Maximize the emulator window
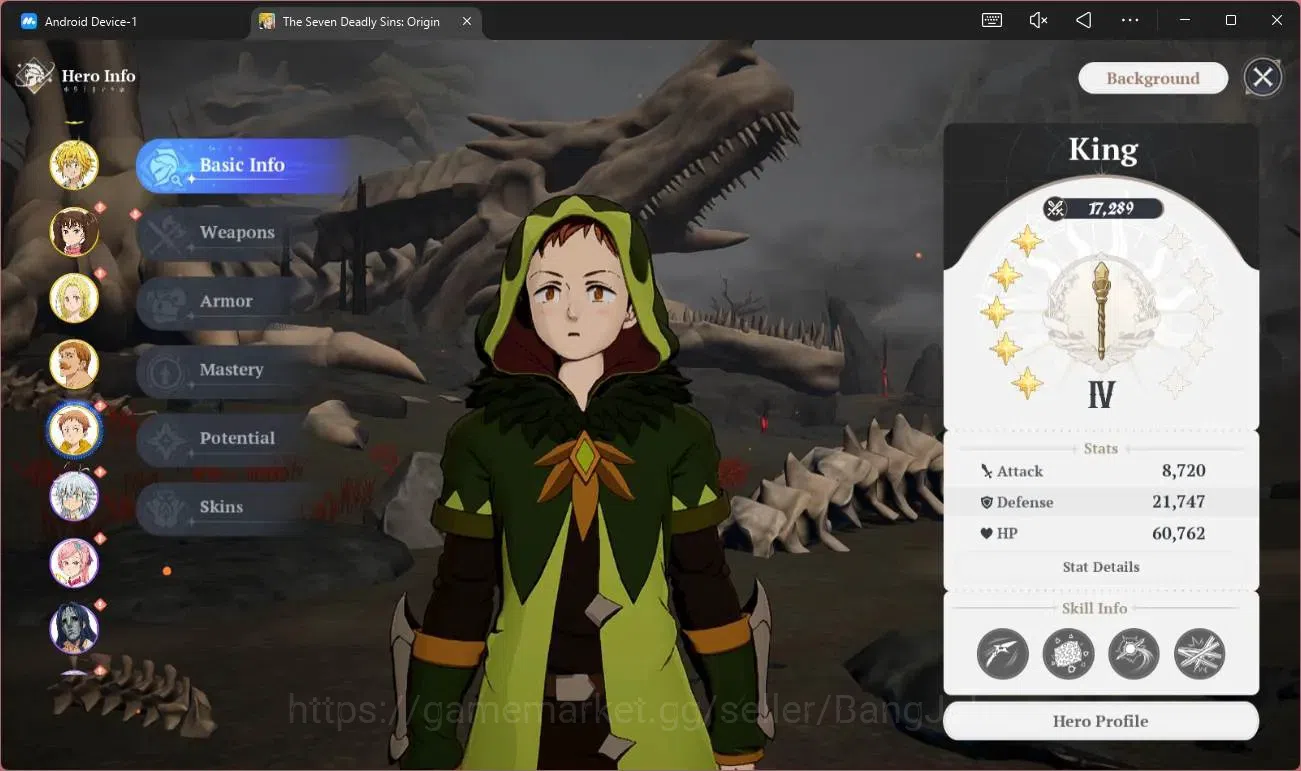Image resolution: width=1301 pixels, height=771 pixels. click(x=1231, y=20)
